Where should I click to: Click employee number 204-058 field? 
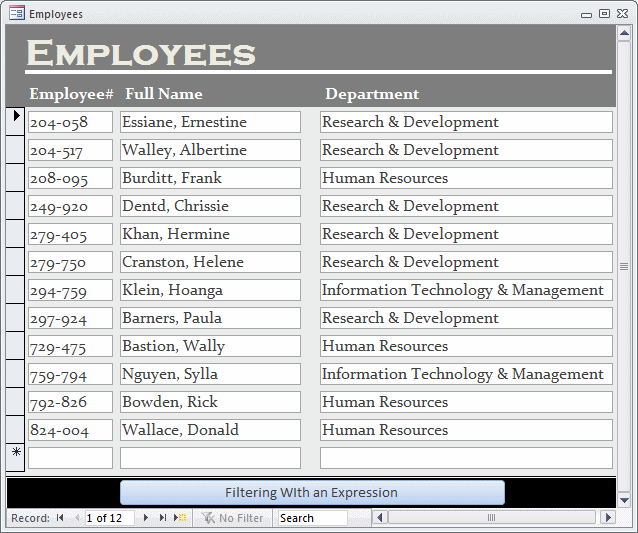(x=70, y=122)
